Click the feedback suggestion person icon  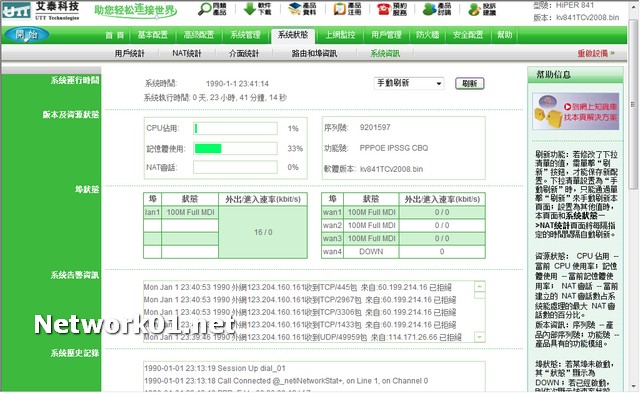click(x=474, y=9)
